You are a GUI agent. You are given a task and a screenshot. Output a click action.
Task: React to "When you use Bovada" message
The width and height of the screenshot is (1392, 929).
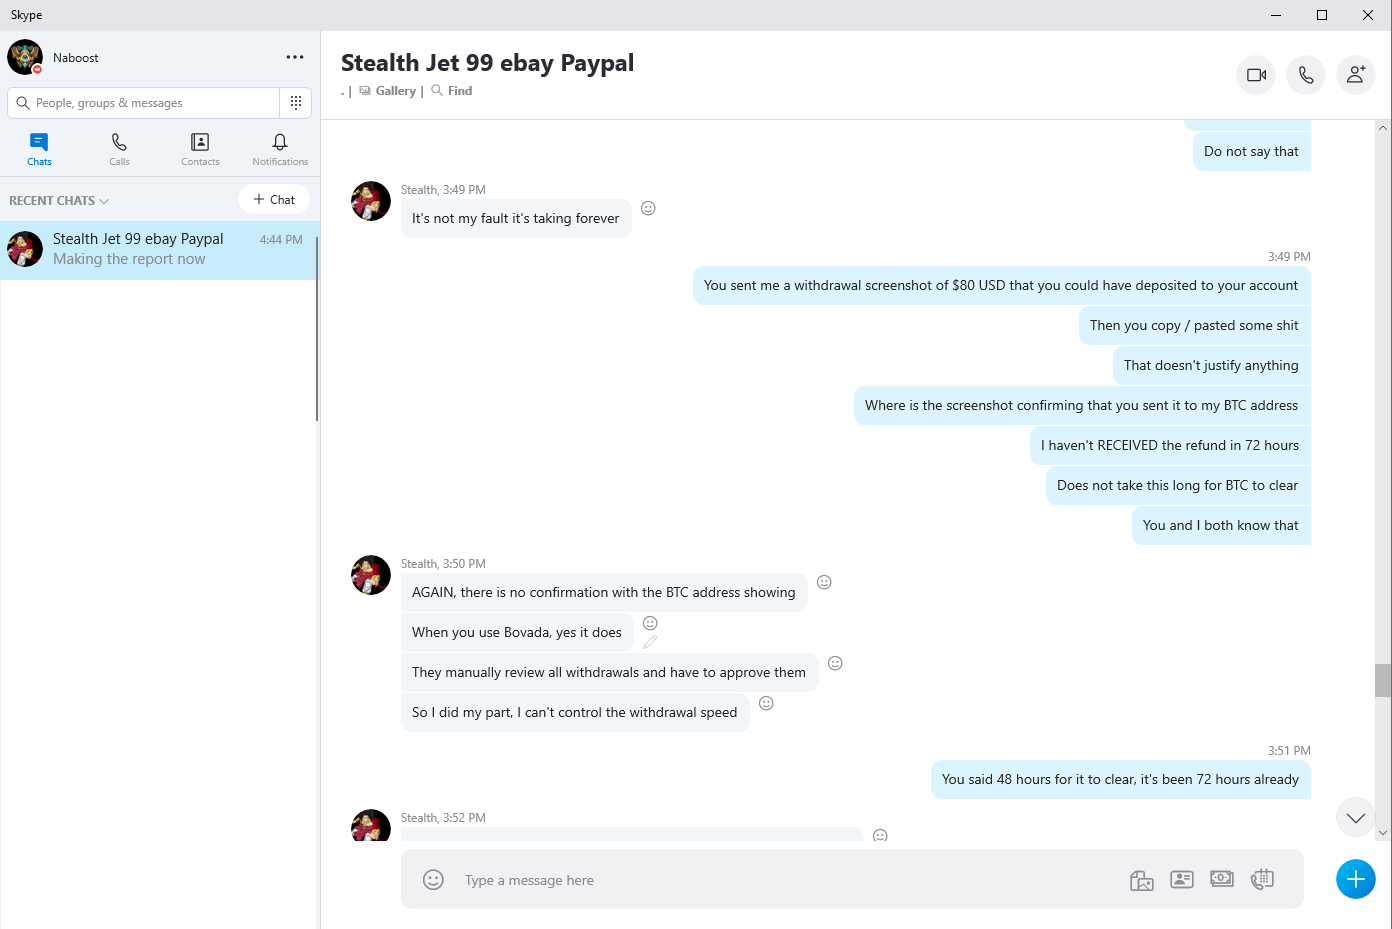pyautogui.click(x=650, y=623)
